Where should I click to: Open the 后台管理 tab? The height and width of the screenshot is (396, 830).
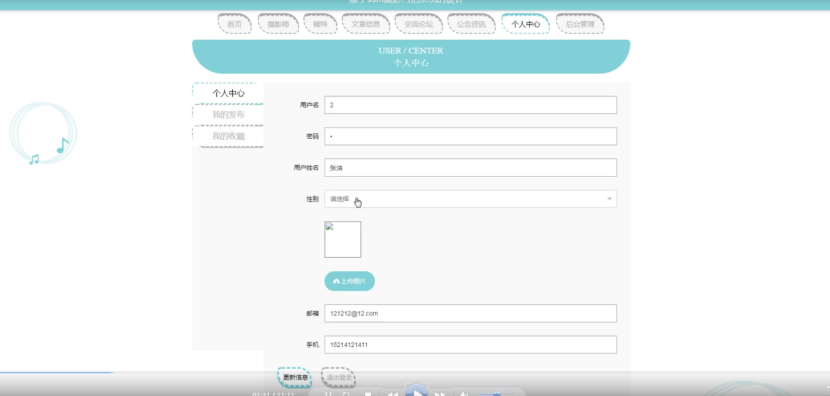click(580, 24)
